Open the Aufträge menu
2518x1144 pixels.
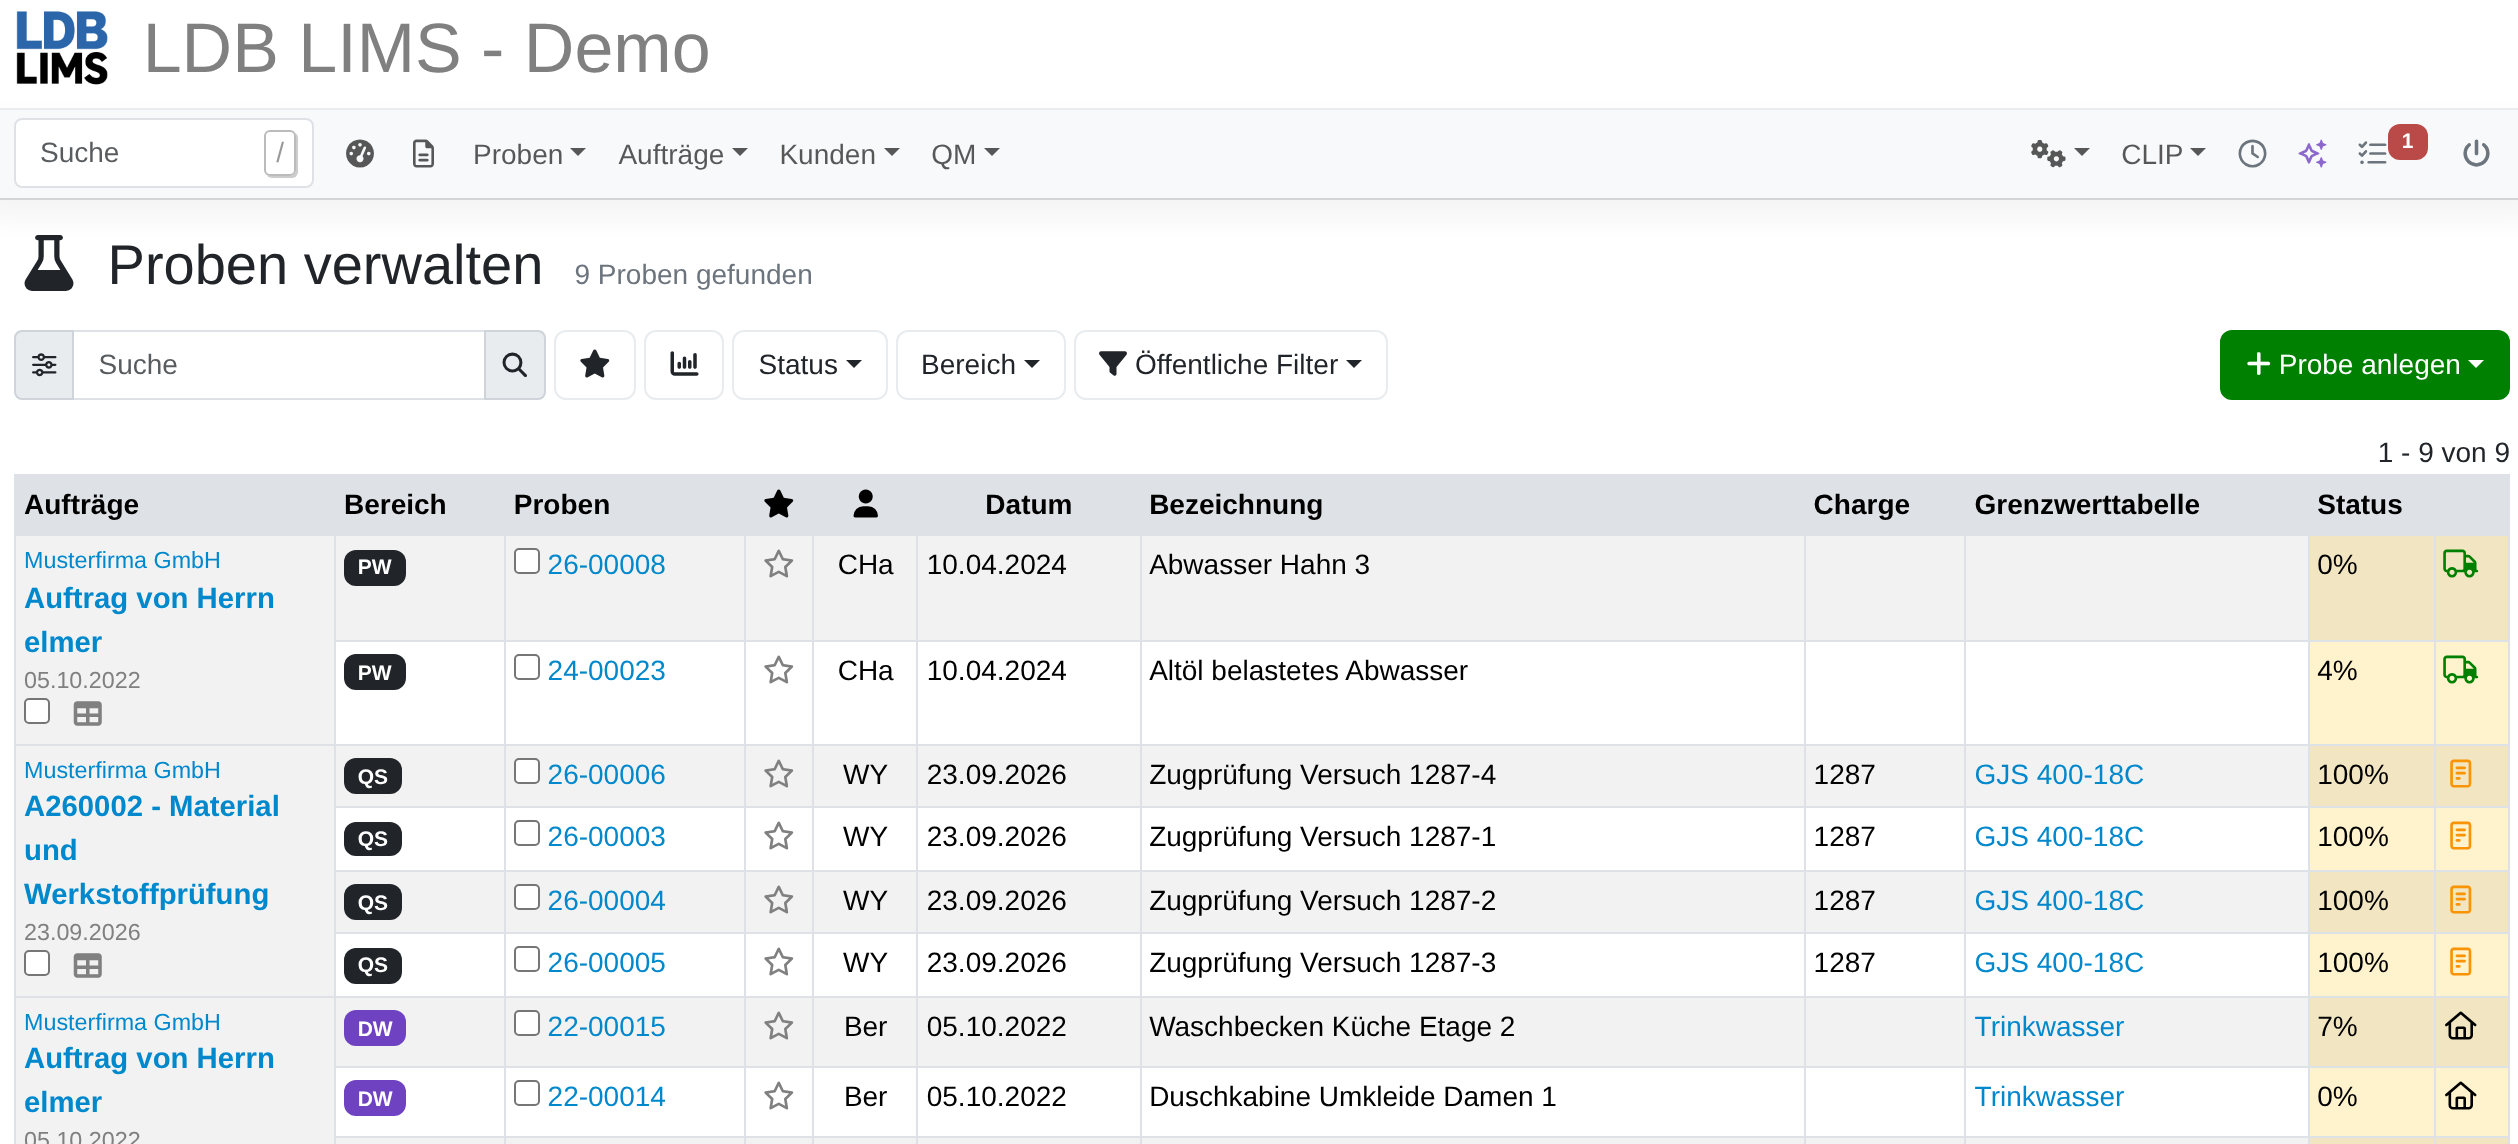coord(683,154)
